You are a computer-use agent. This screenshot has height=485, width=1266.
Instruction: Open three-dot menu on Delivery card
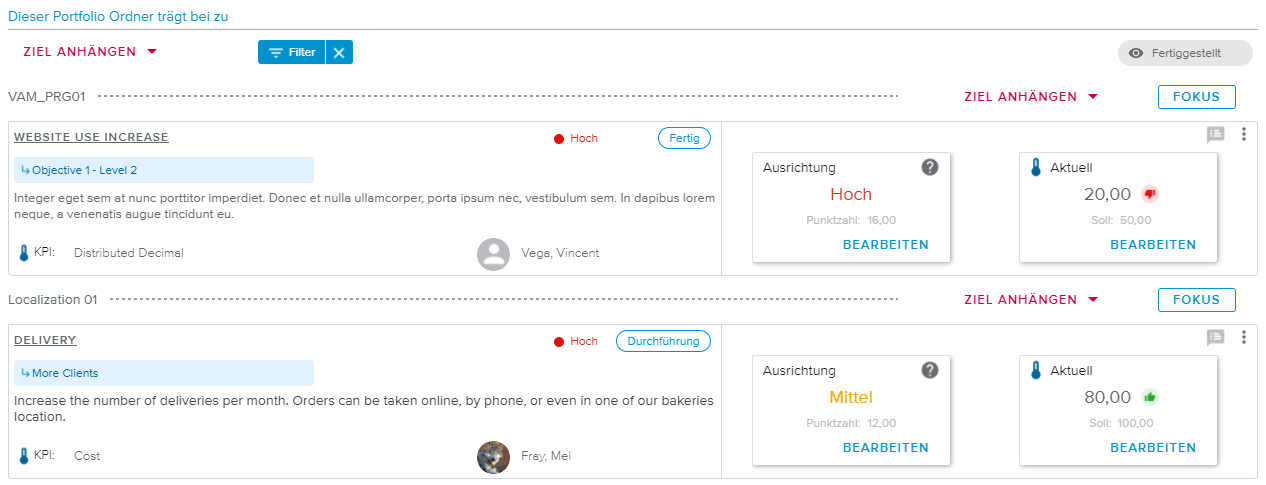click(x=1244, y=338)
